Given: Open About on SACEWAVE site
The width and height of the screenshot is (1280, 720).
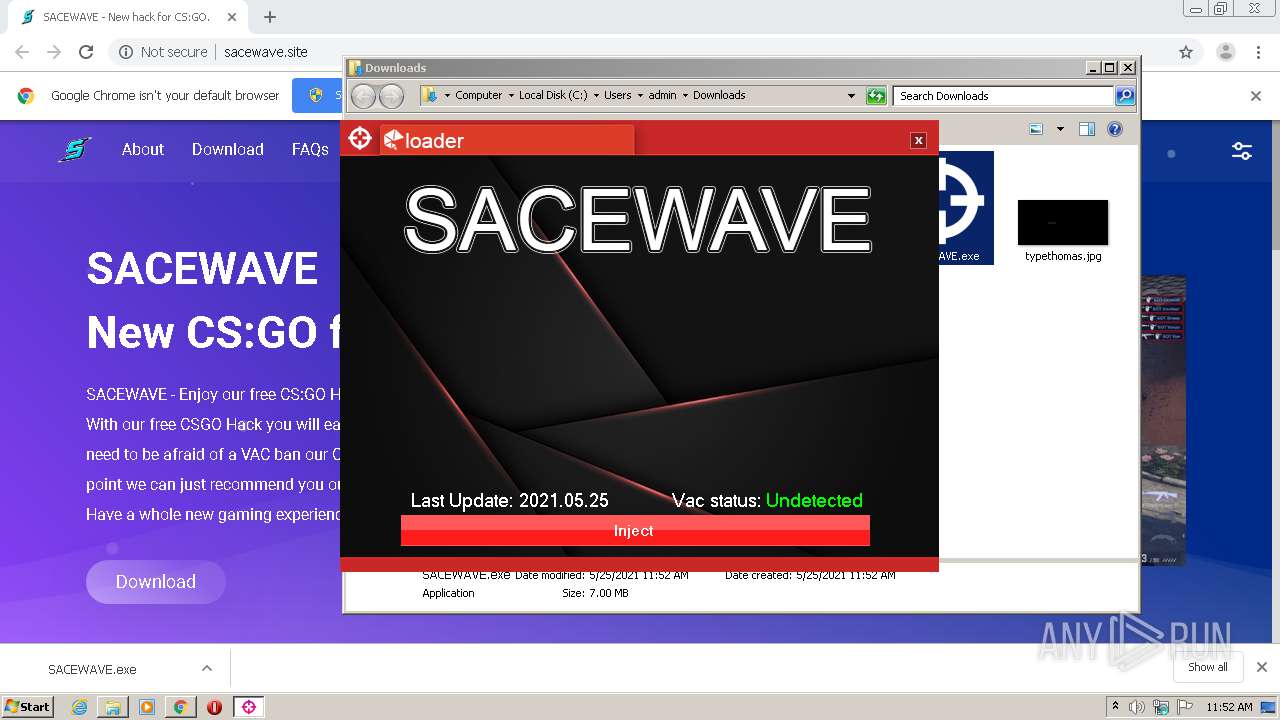Looking at the screenshot, I should pyautogui.click(x=143, y=149).
